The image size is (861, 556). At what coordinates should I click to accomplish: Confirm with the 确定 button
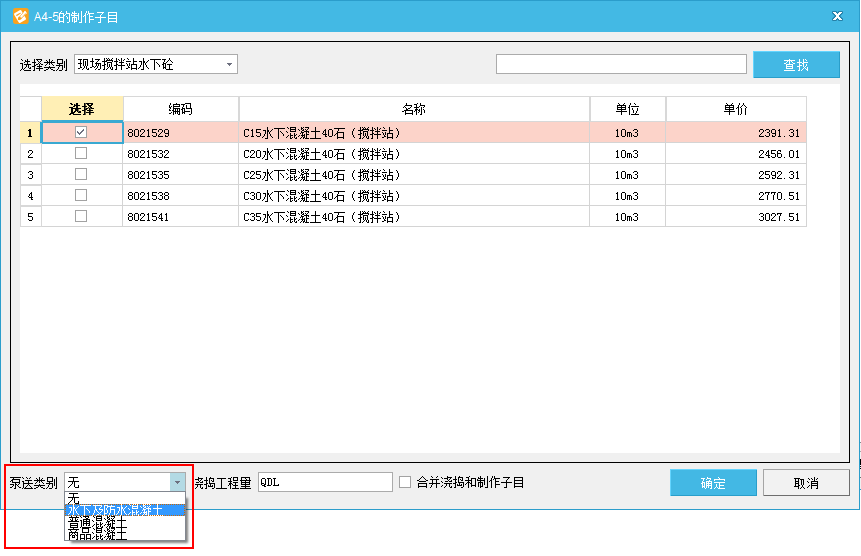click(x=713, y=483)
